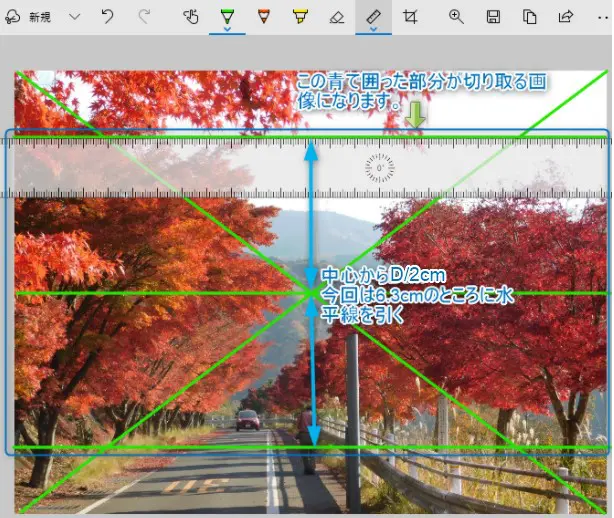Image resolution: width=614 pixels, height=518 pixels.
Task: Click the ruler's 0° angle dial
Action: click(x=379, y=168)
